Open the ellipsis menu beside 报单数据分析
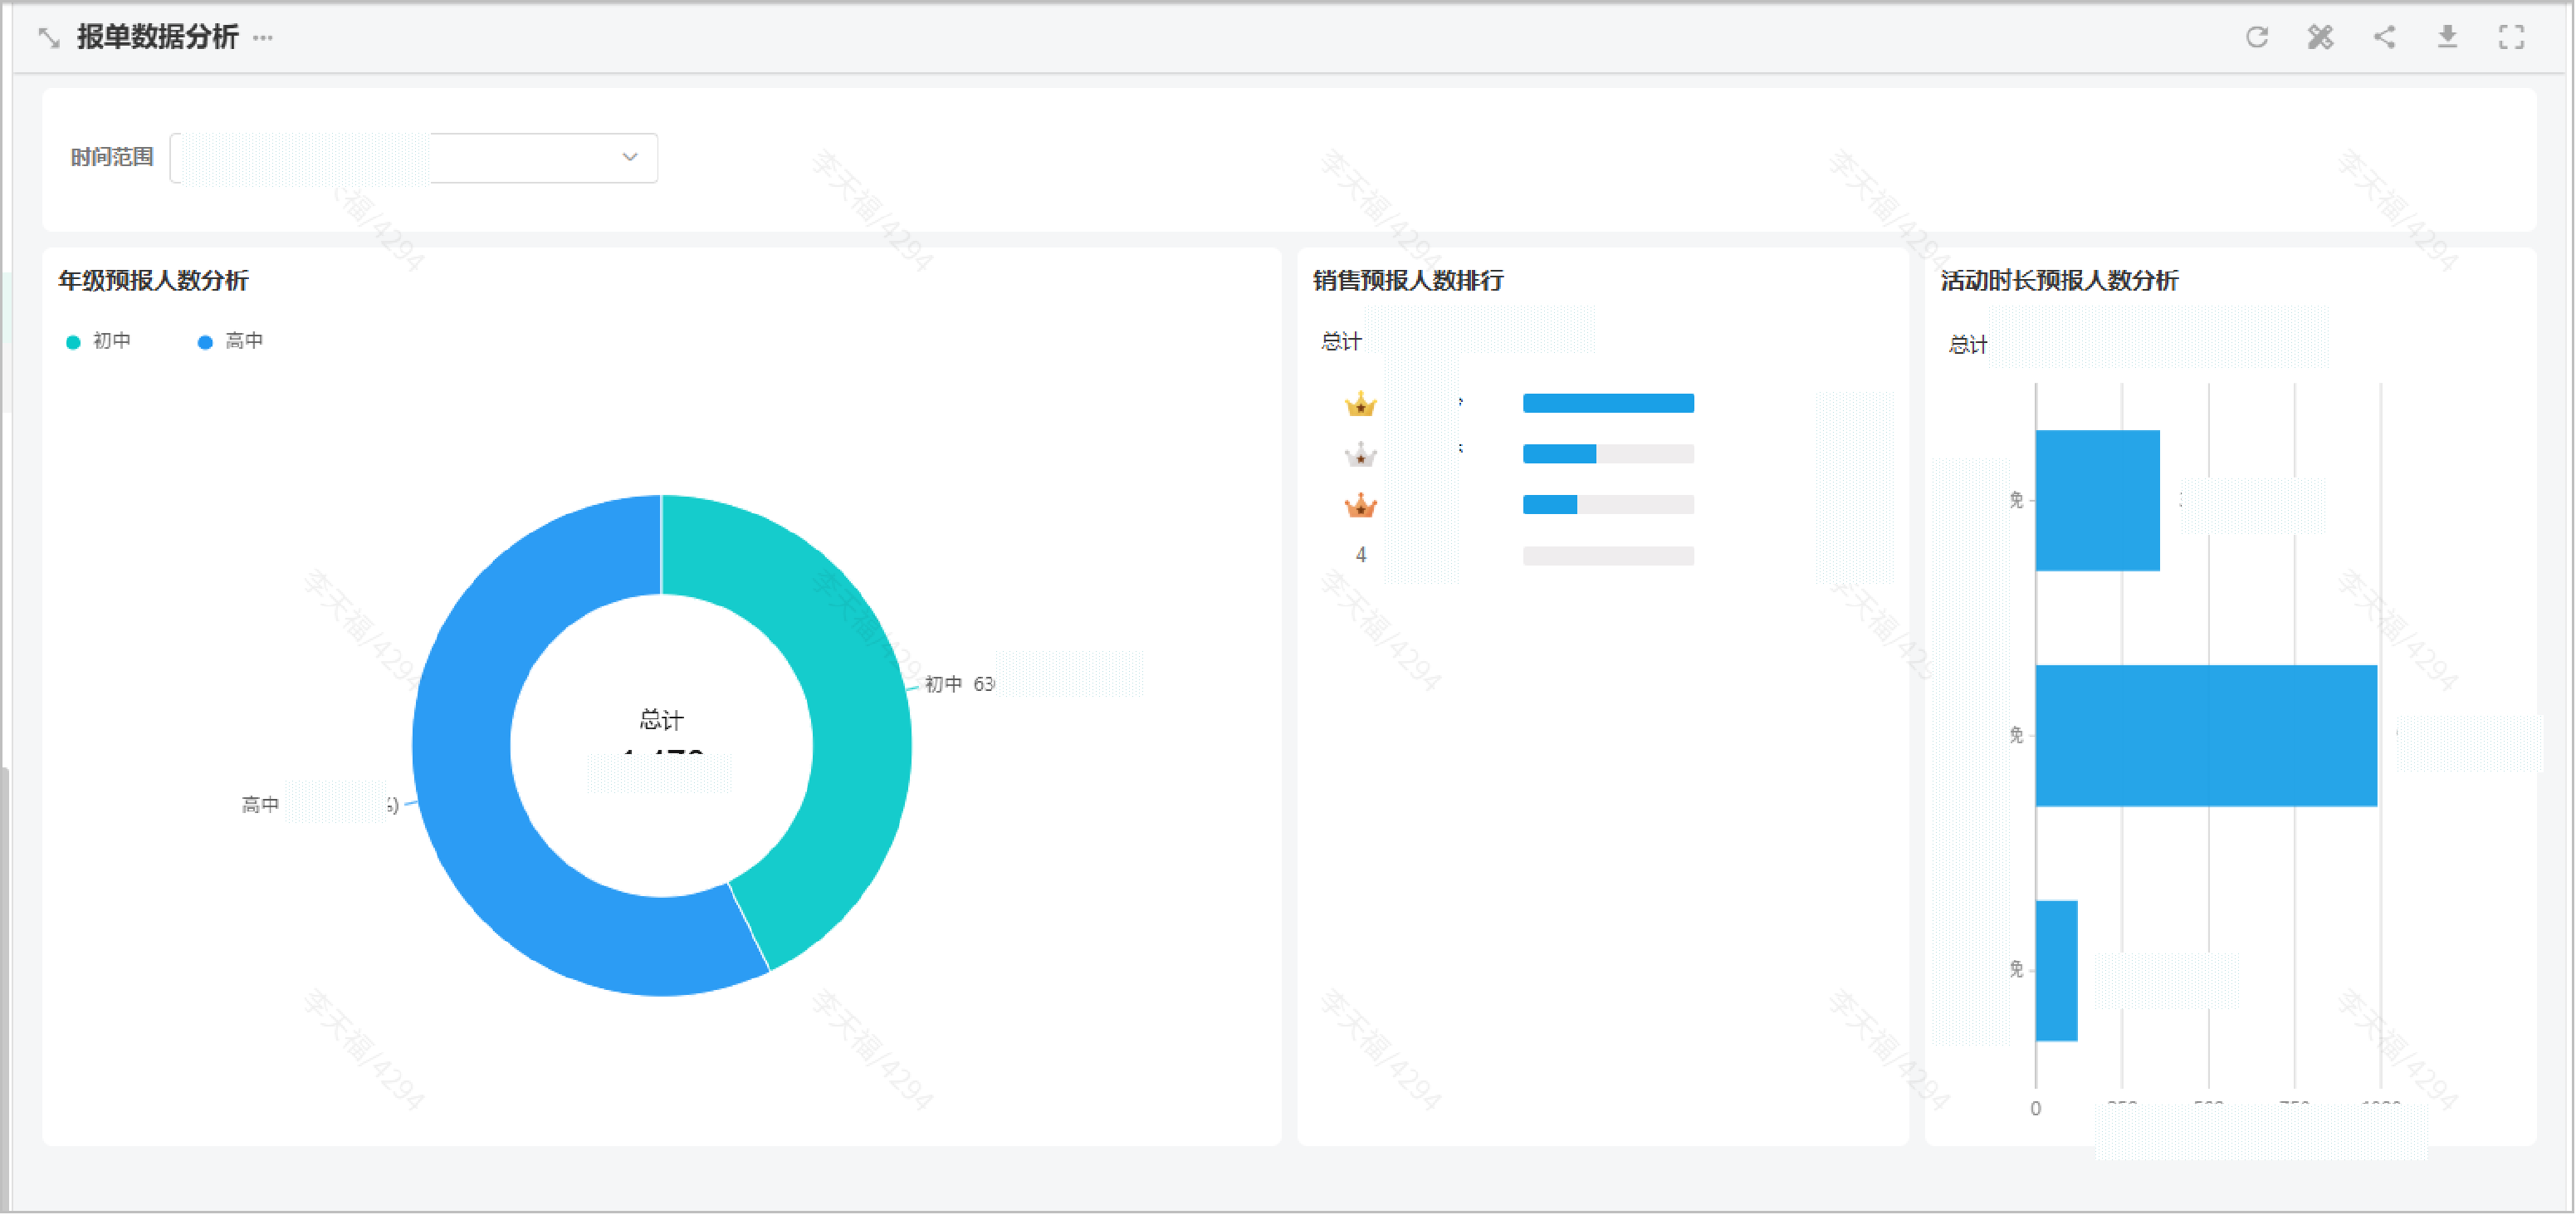This screenshot has height=1215, width=2576. click(x=263, y=38)
